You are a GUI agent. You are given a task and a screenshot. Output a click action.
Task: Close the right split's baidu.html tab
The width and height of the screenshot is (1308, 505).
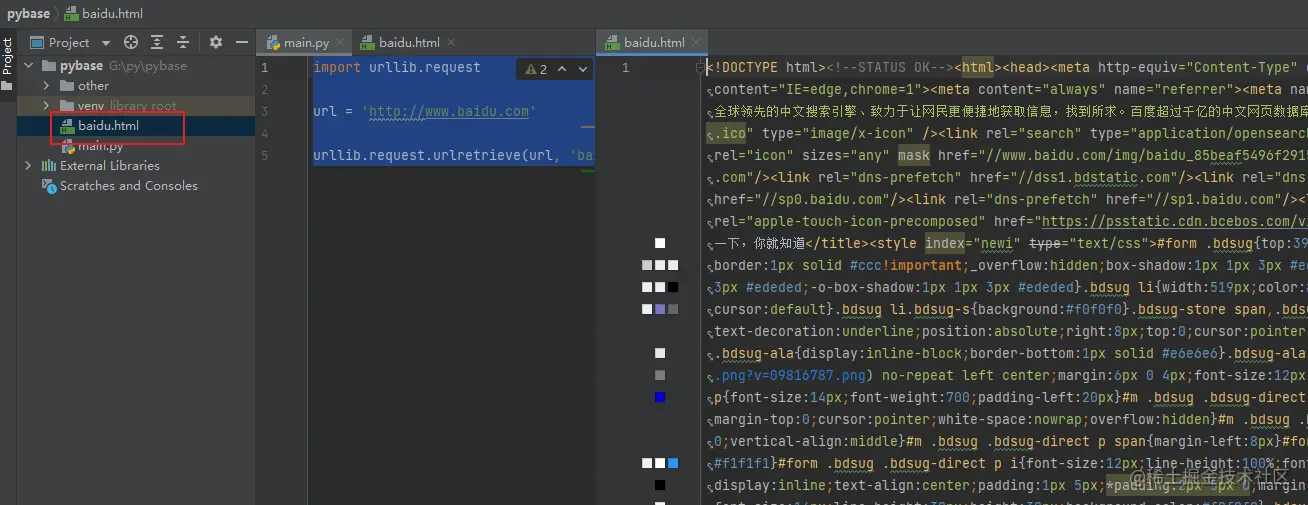(x=695, y=43)
